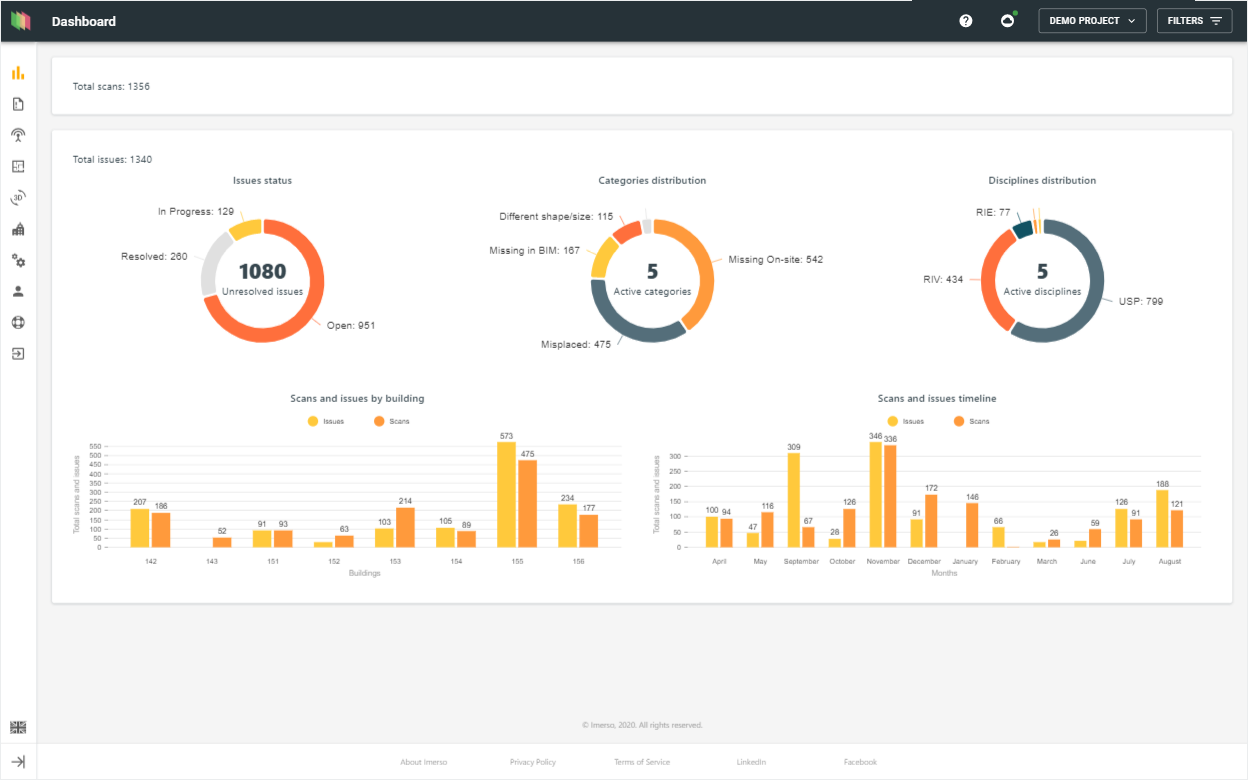Click the globe icon in sidebar
The width and height of the screenshot is (1248, 780).
click(x=17, y=321)
